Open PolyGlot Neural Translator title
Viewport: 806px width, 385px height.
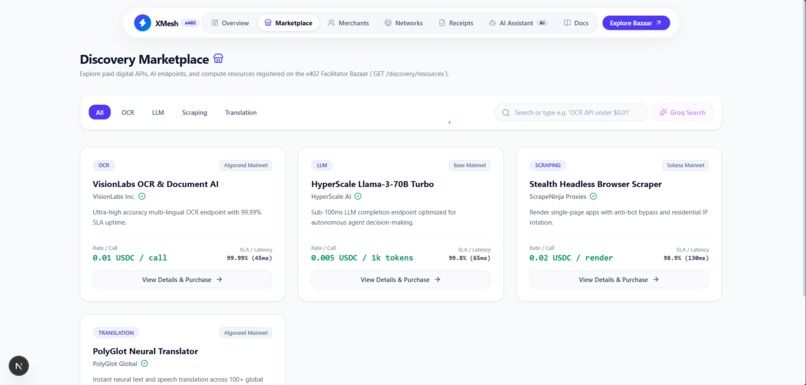coord(145,351)
